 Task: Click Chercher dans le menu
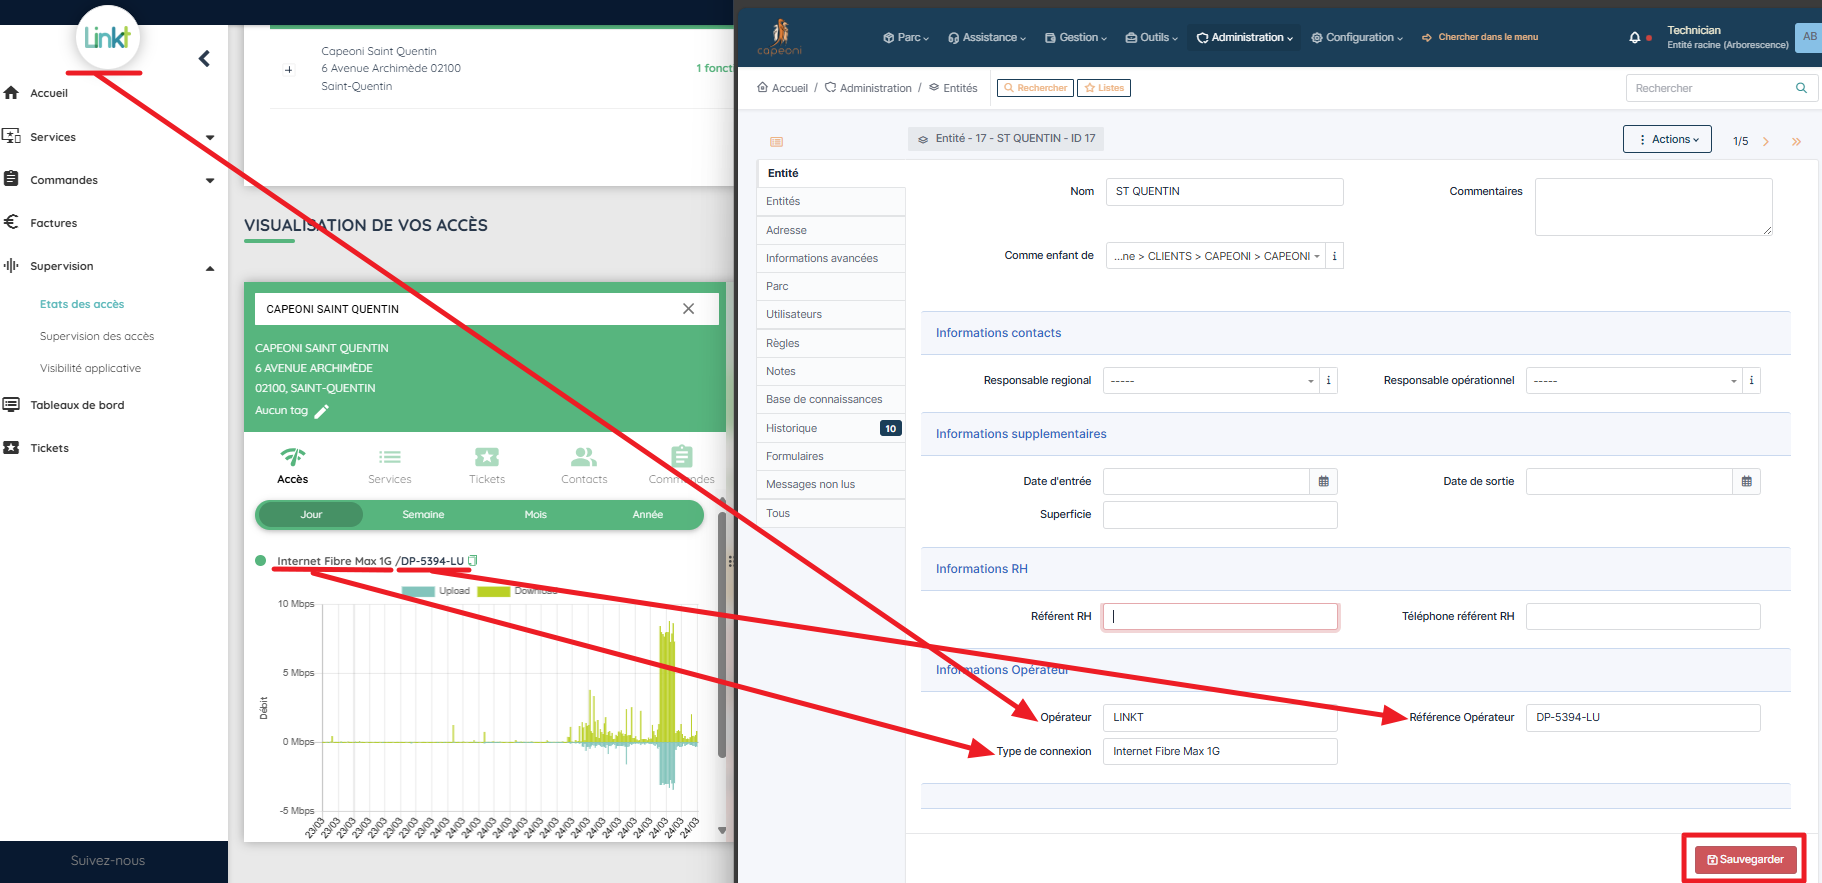click(x=1480, y=37)
